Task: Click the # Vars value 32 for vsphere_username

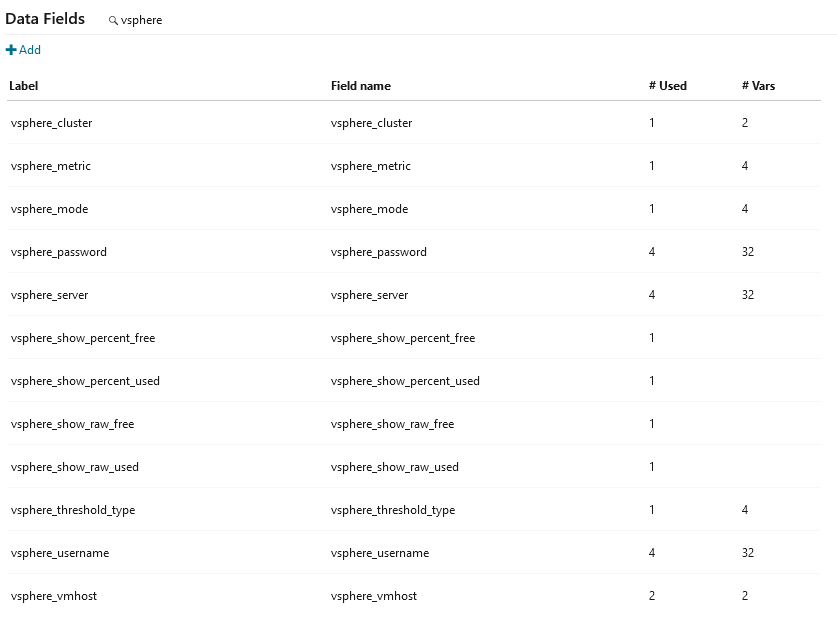Action: click(748, 553)
